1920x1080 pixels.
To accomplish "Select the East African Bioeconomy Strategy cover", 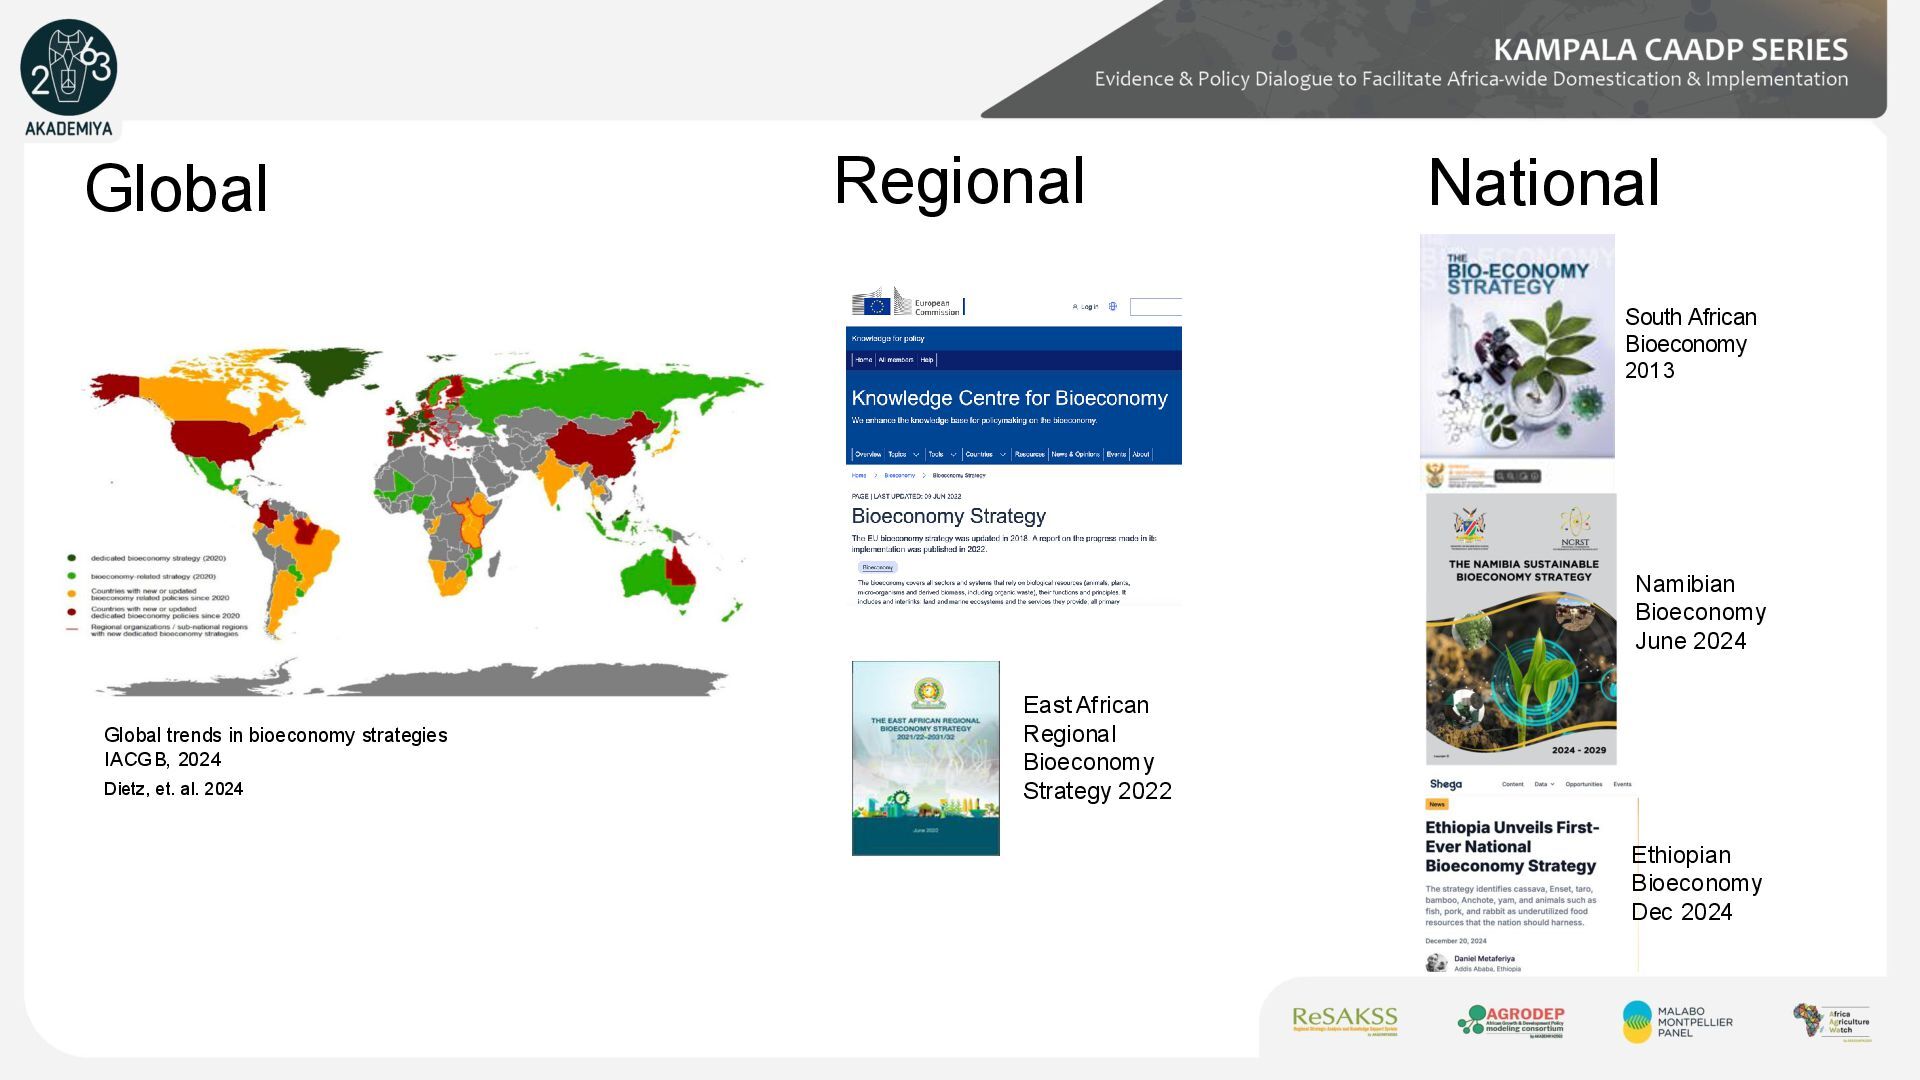I will click(x=925, y=758).
